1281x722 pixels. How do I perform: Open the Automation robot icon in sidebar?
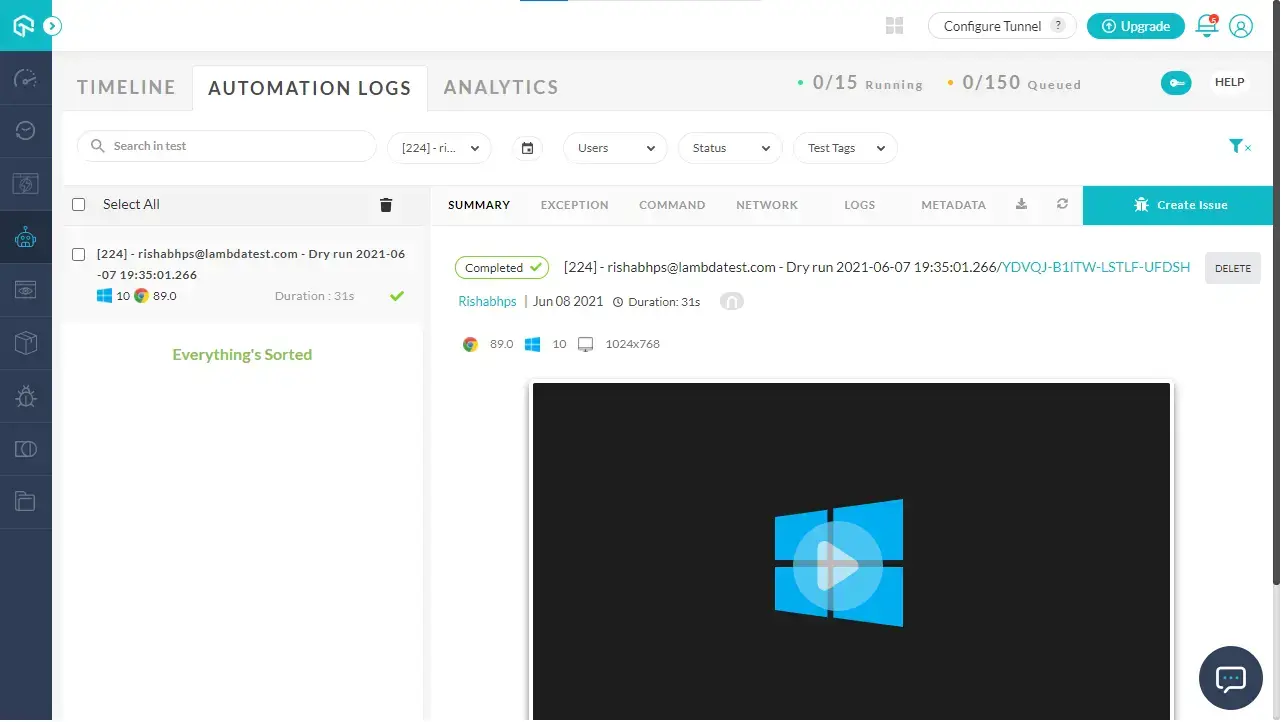(x=26, y=237)
